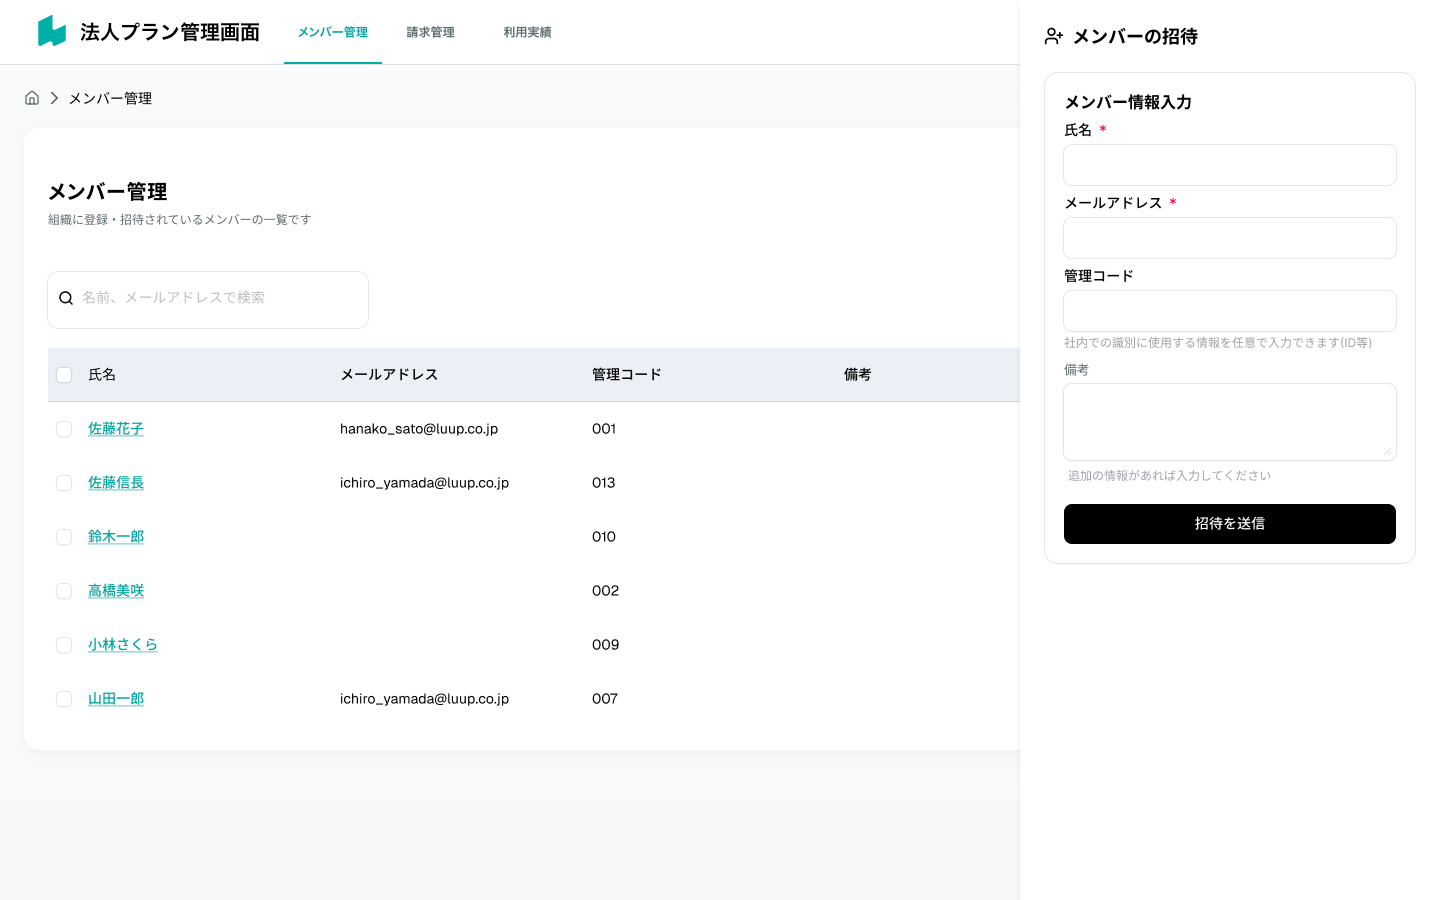Screen dimensions: 1440x900
Task: Click the 備考 text area
Action: coord(1229,421)
